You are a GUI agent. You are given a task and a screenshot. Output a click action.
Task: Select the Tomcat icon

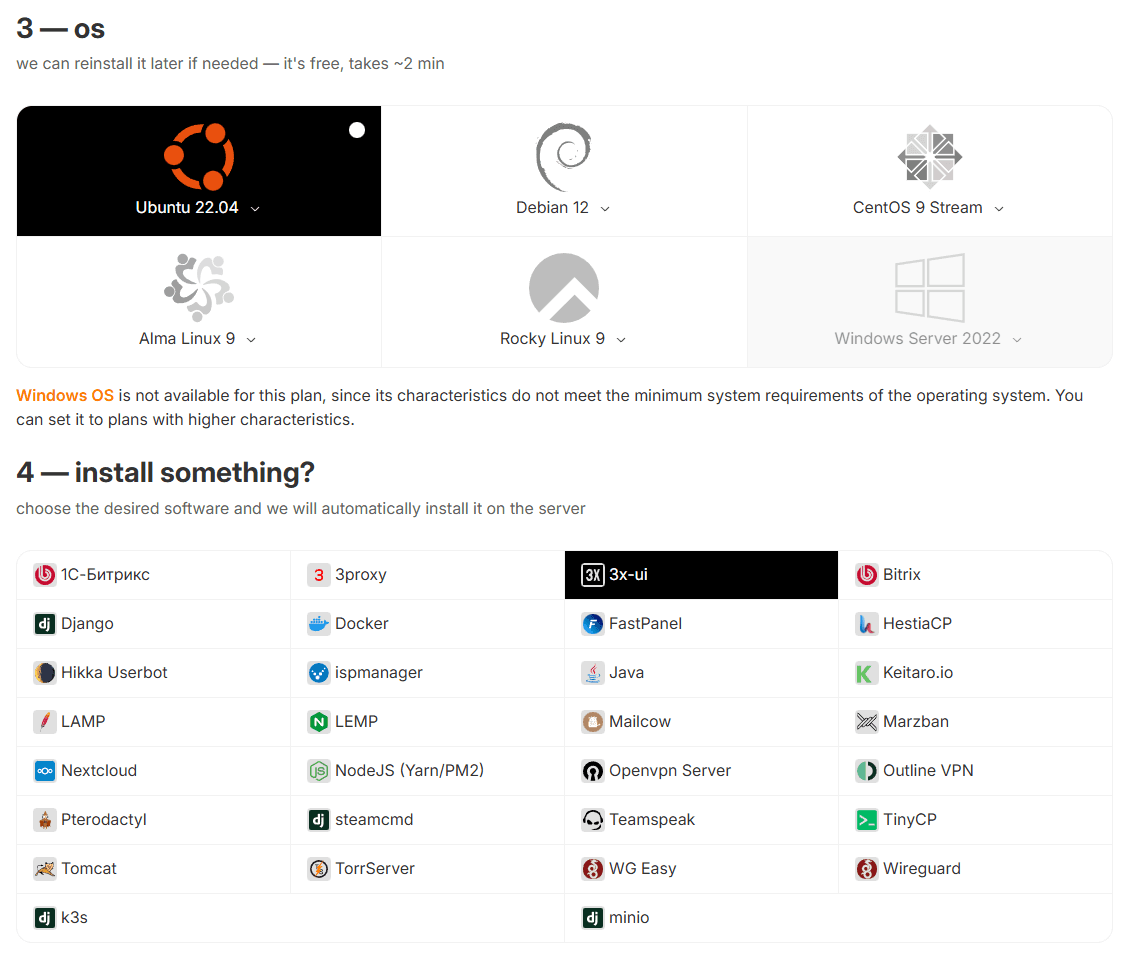coord(44,869)
